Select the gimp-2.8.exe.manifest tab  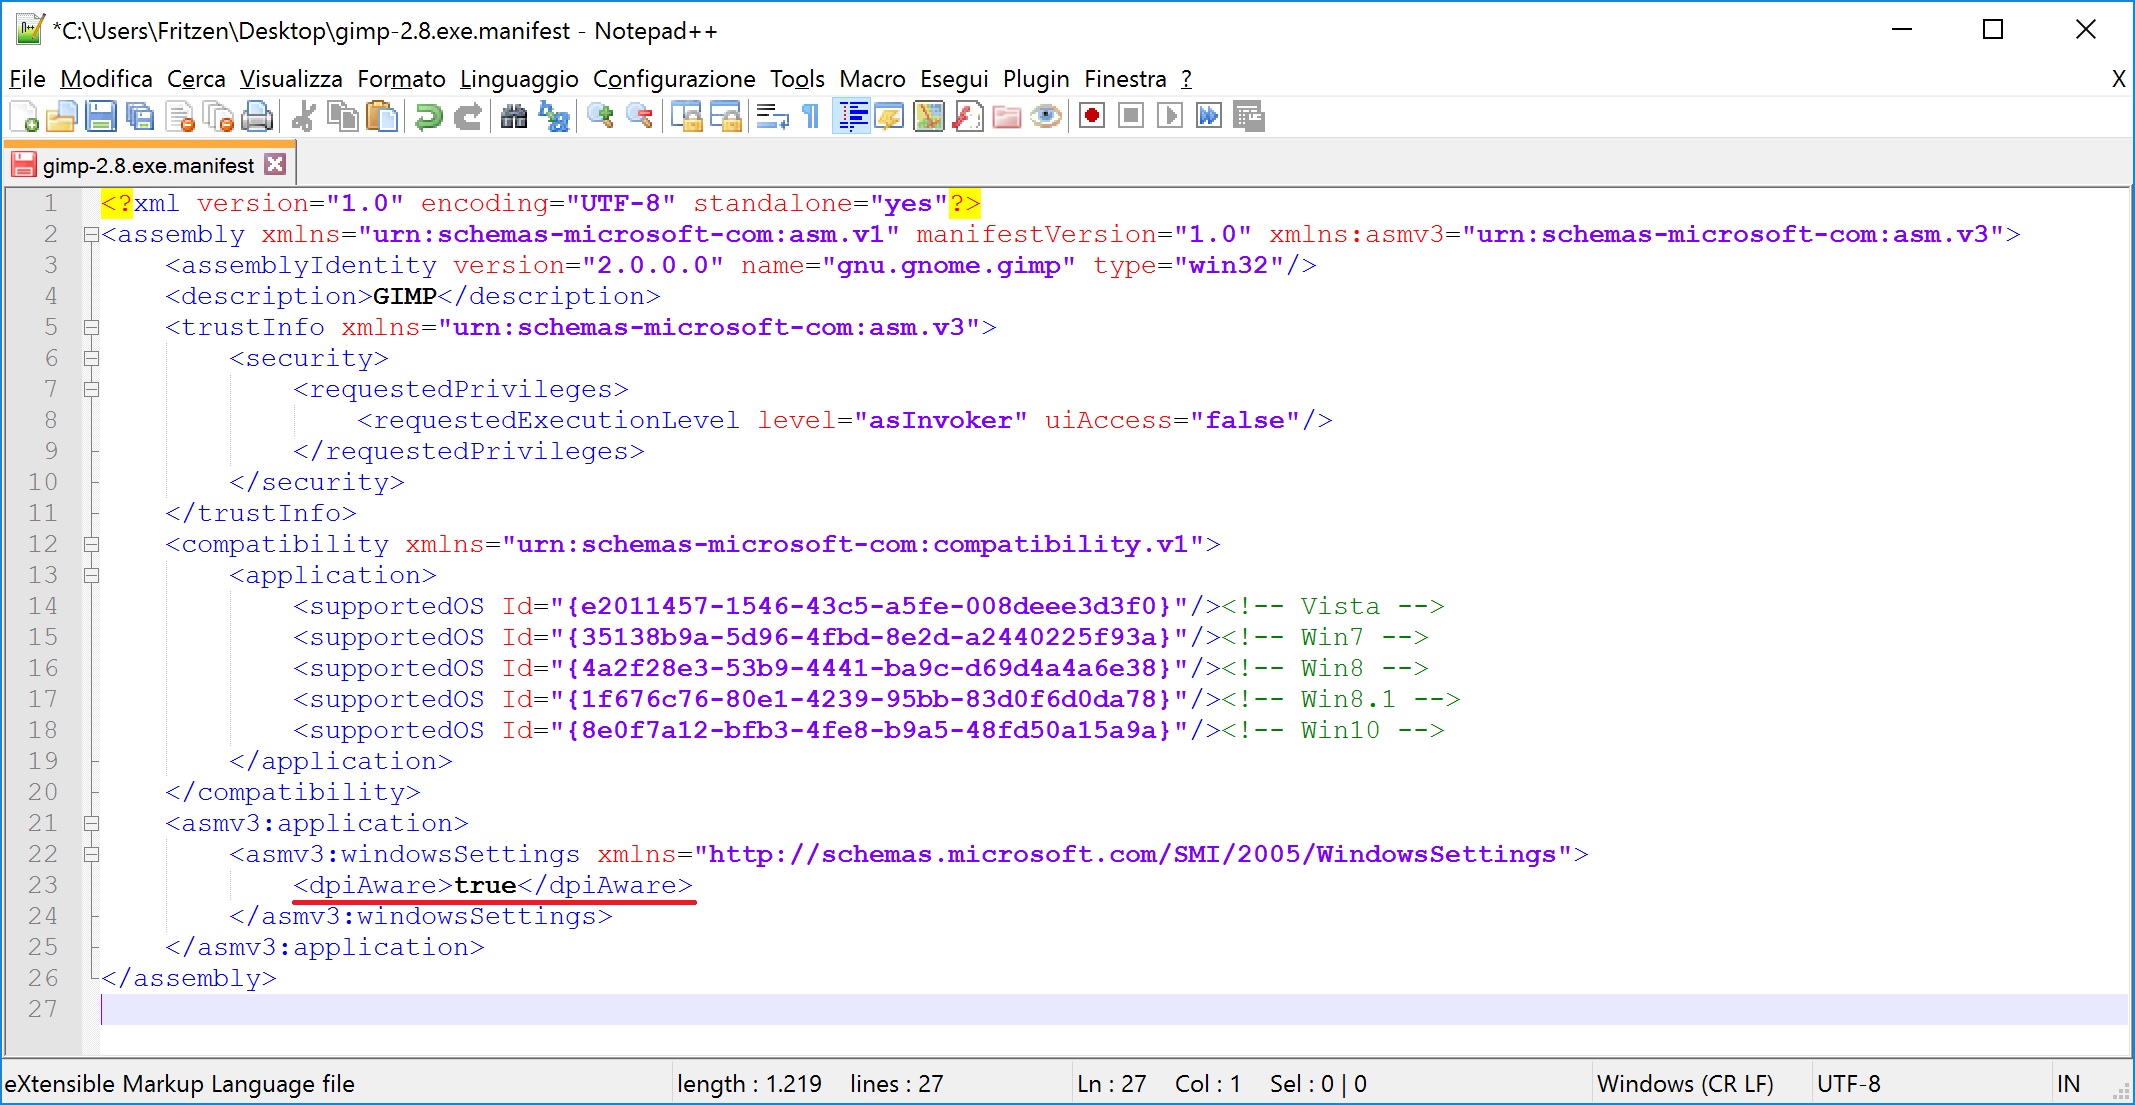click(x=148, y=165)
